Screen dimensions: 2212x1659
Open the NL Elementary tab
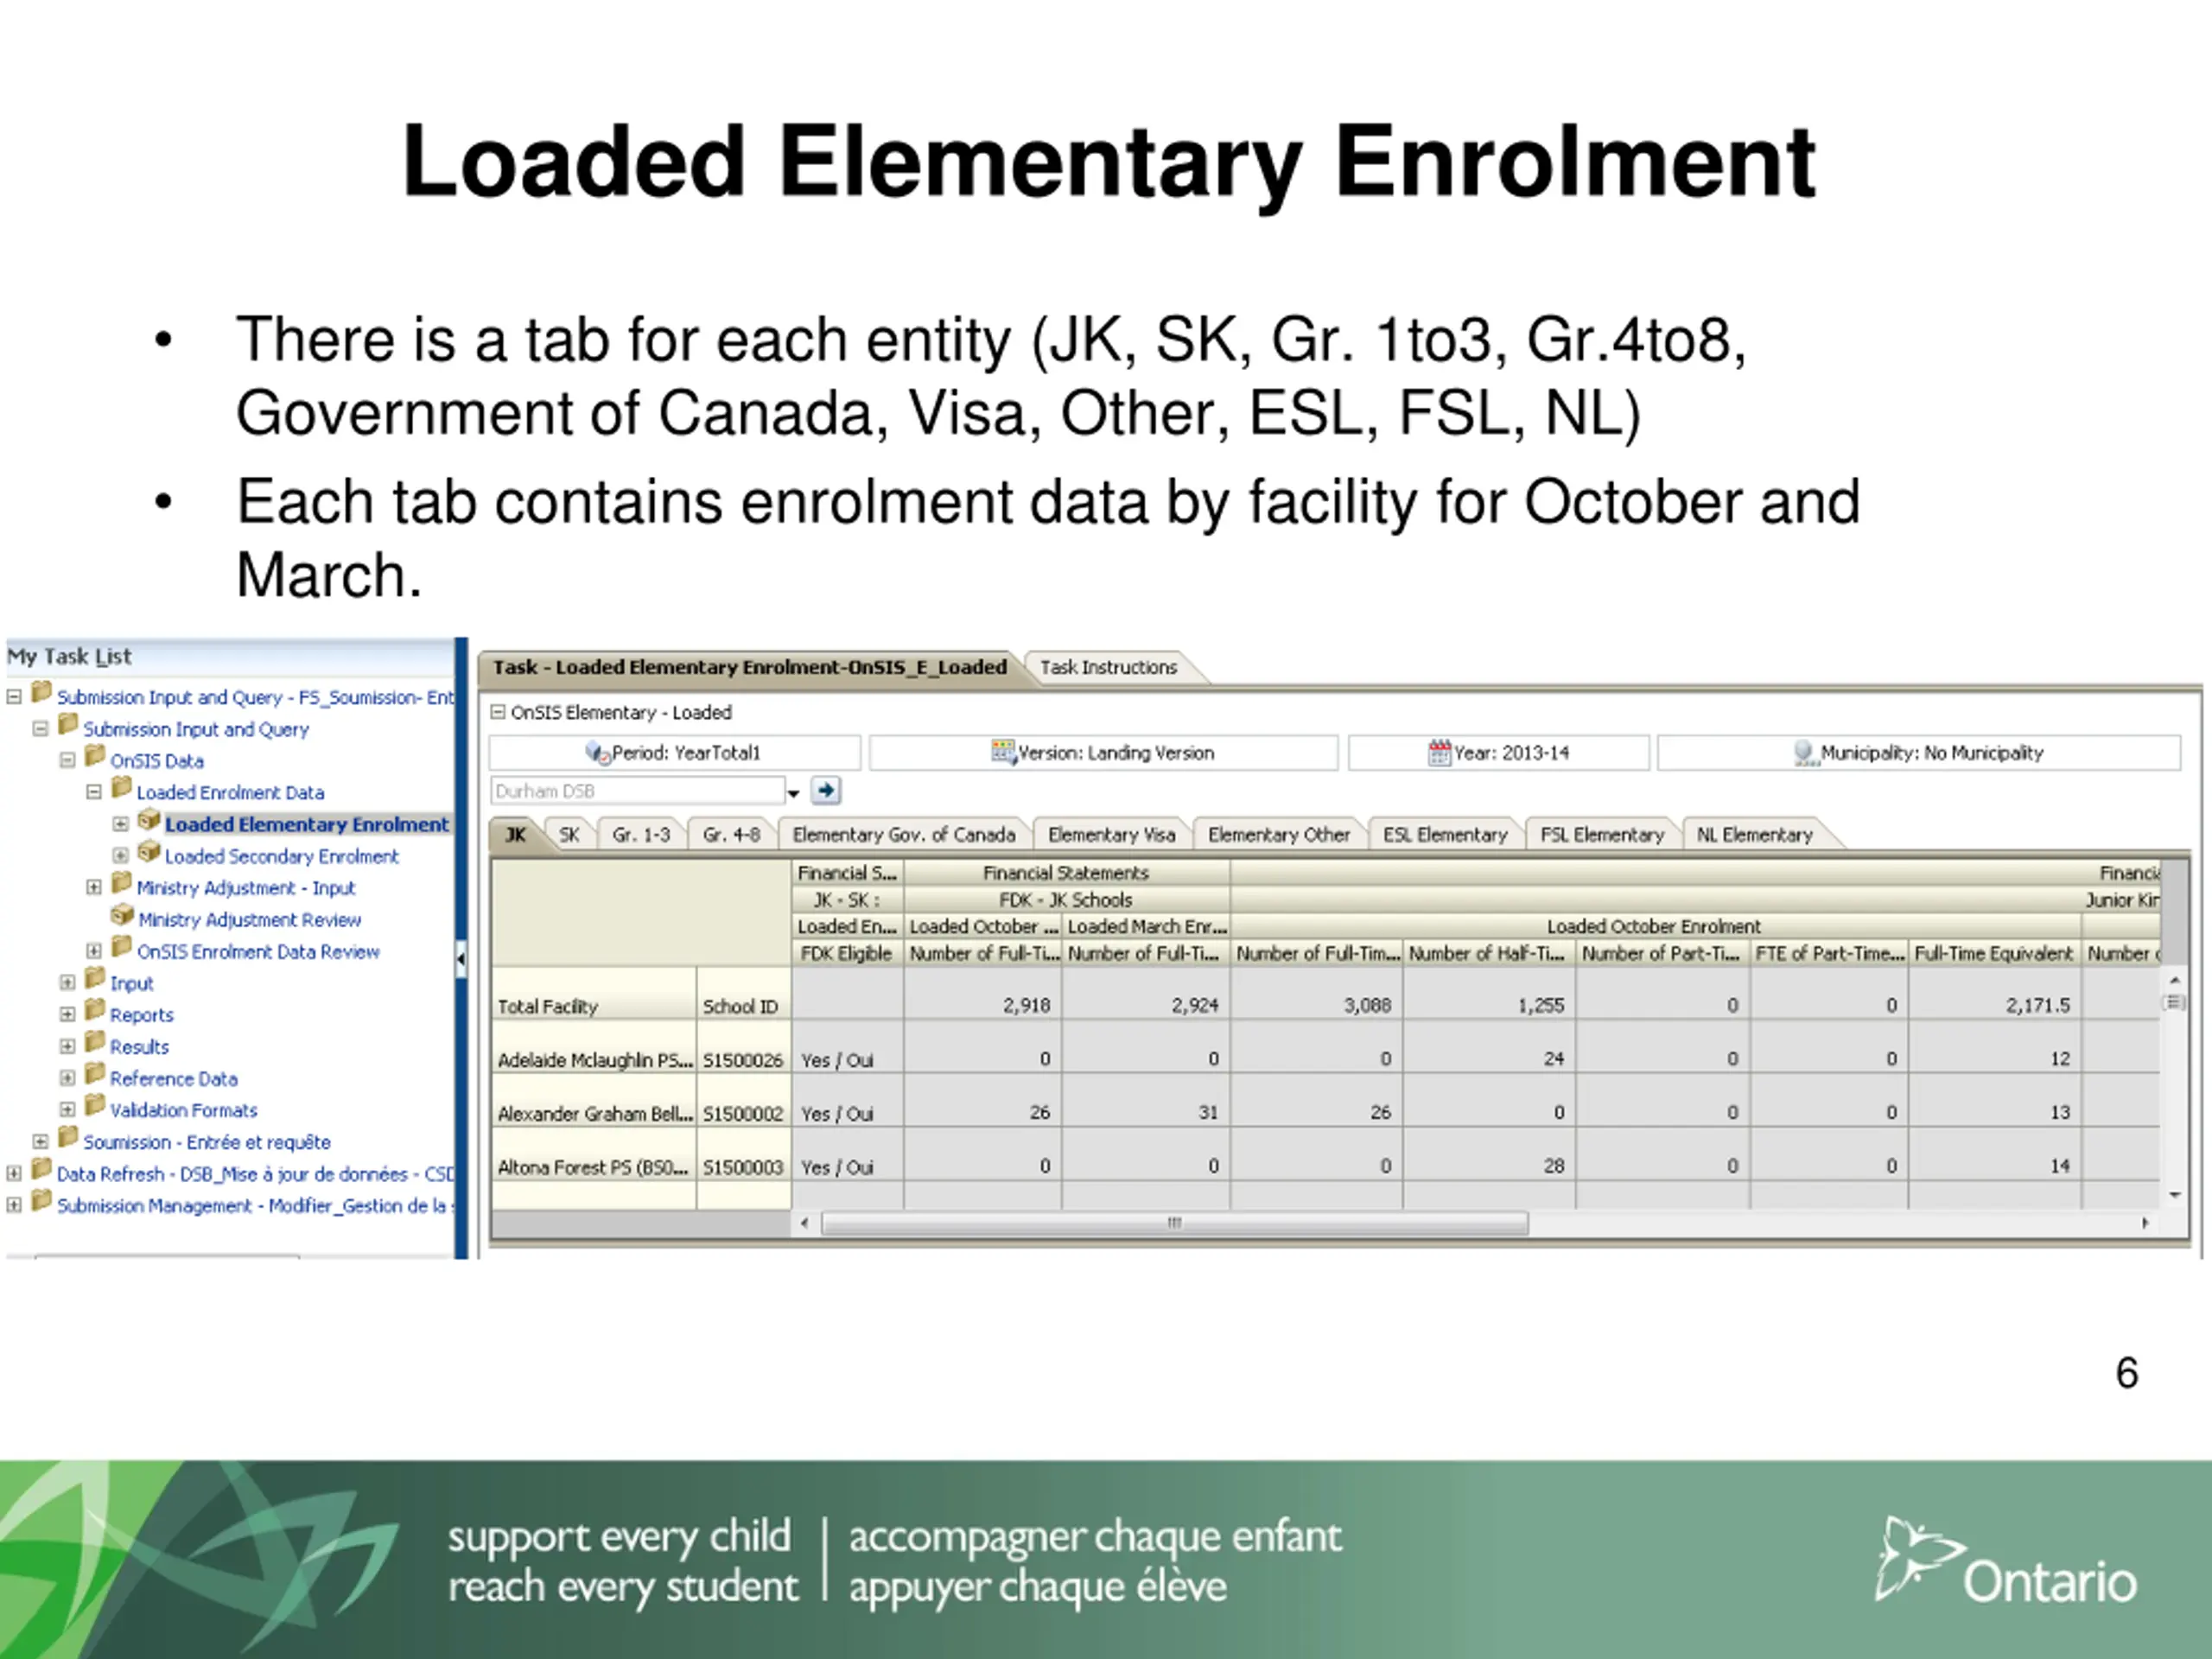coord(1754,834)
